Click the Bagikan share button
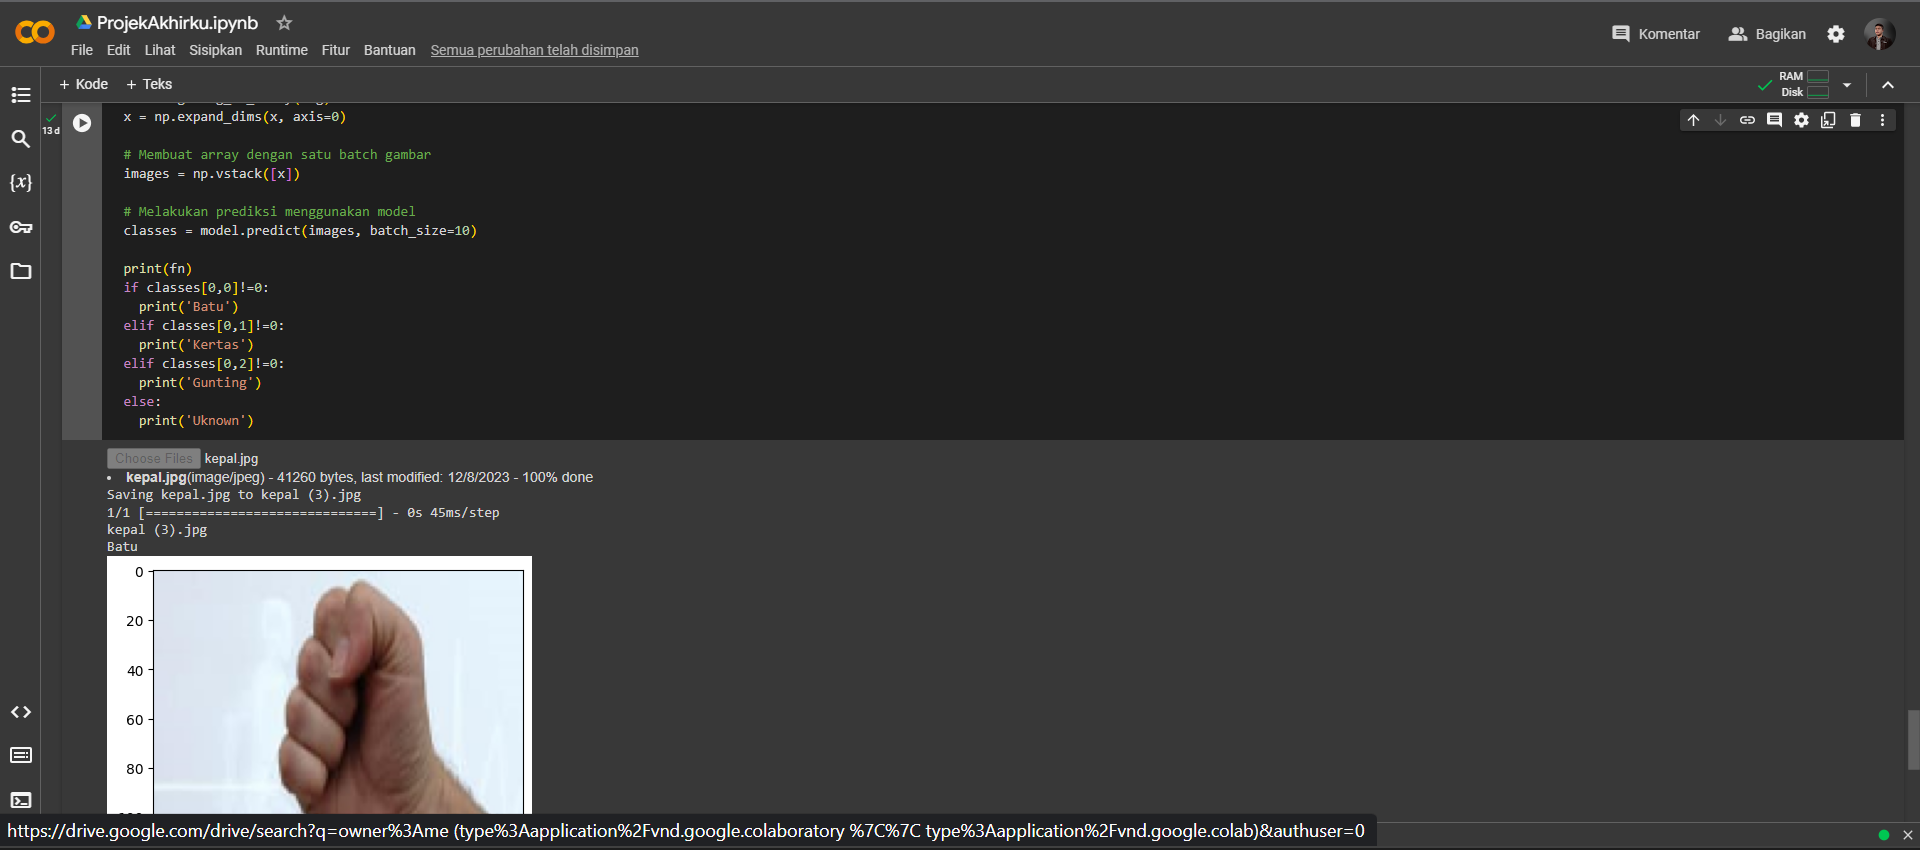 coord(1767,34)
